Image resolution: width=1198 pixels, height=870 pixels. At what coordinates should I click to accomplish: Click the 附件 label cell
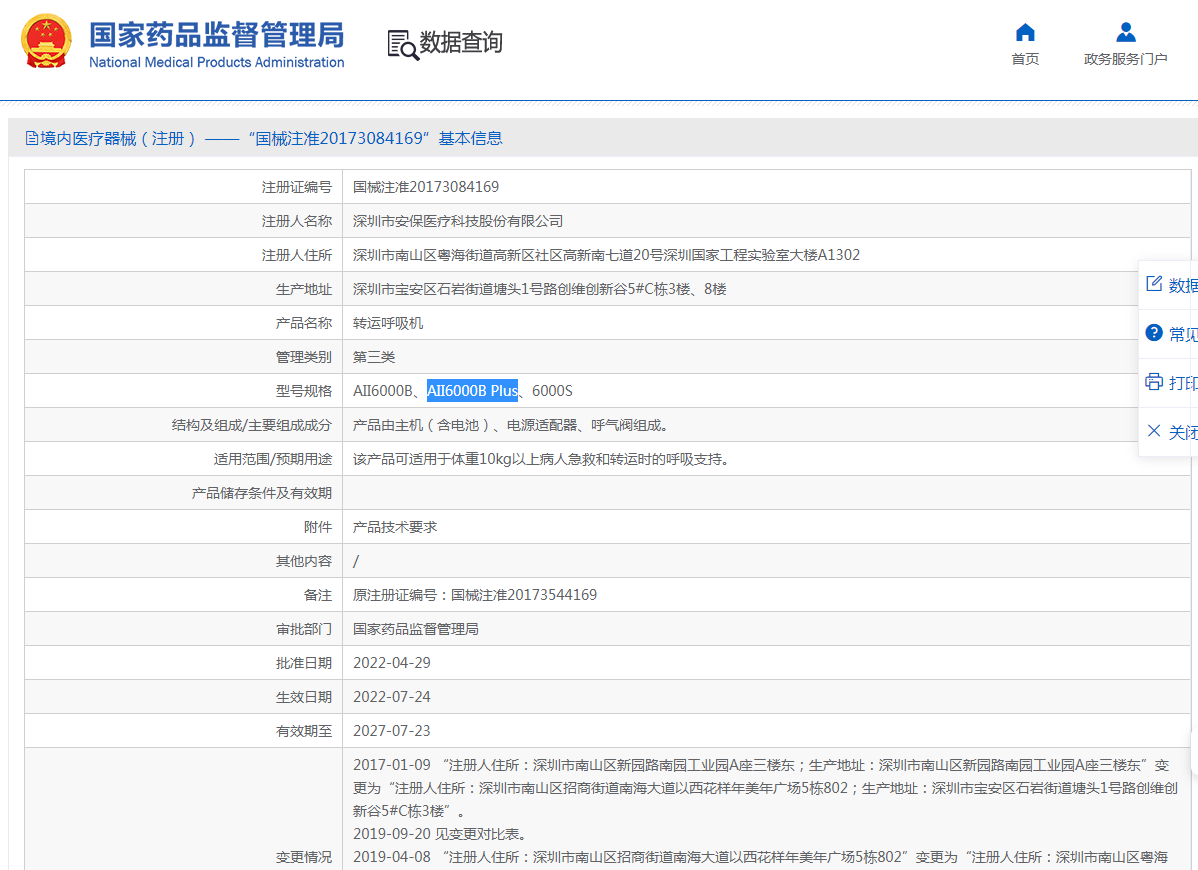(x=183, y=527)
